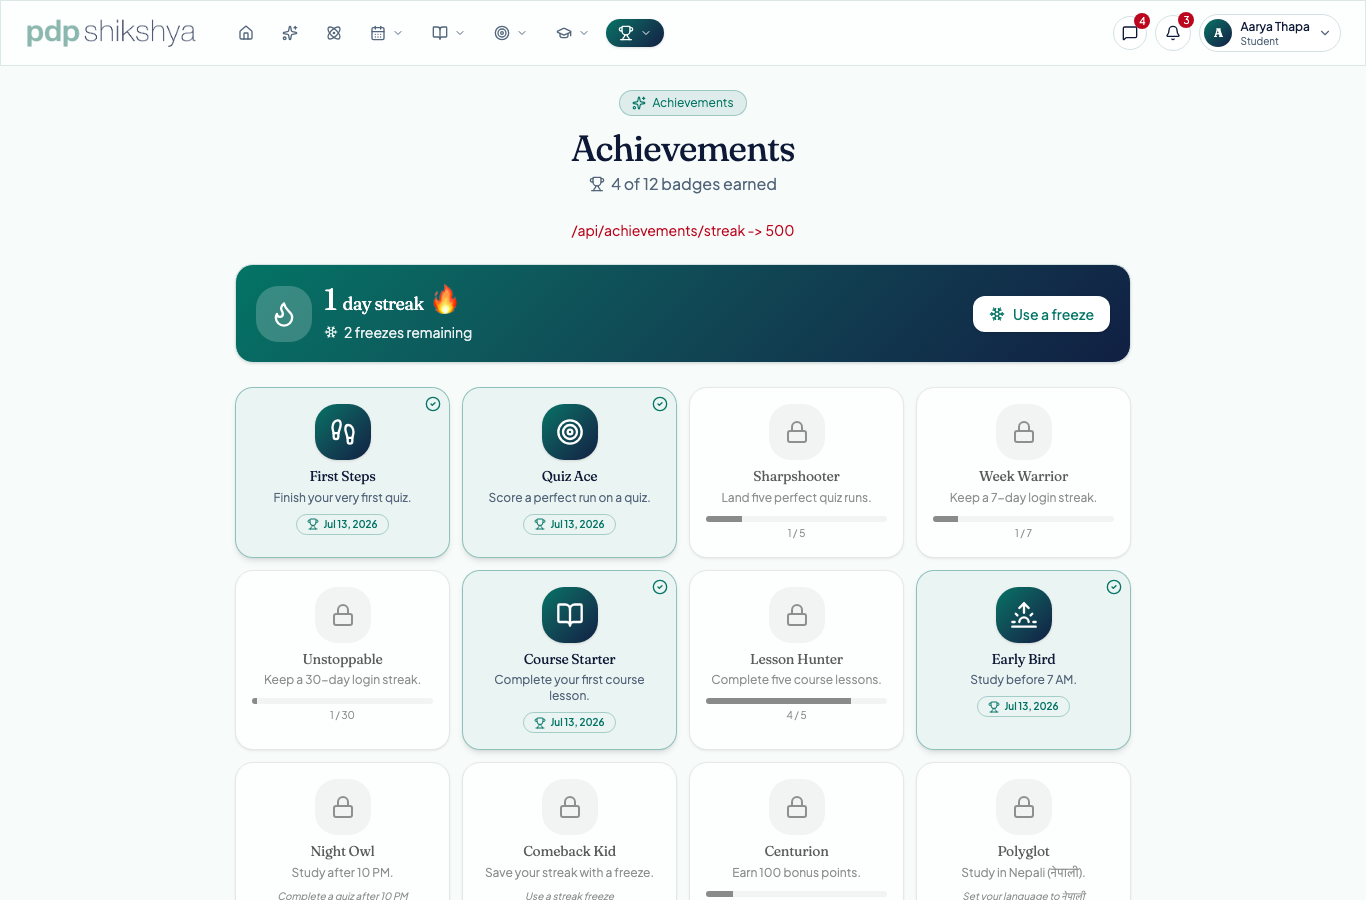1366x900 pixels.
Task: Click the Week Warrior progress bar
Action: 1024,519
